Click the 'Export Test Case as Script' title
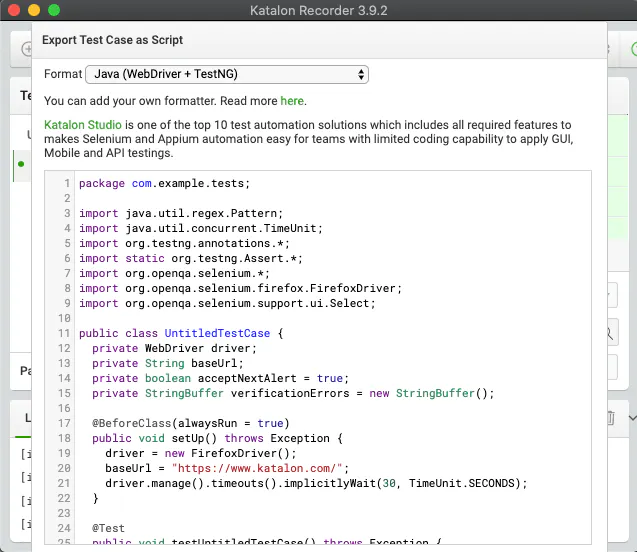The width and height of the screenshot is (637, 552). pyautogui.click(x=113, y=40)
